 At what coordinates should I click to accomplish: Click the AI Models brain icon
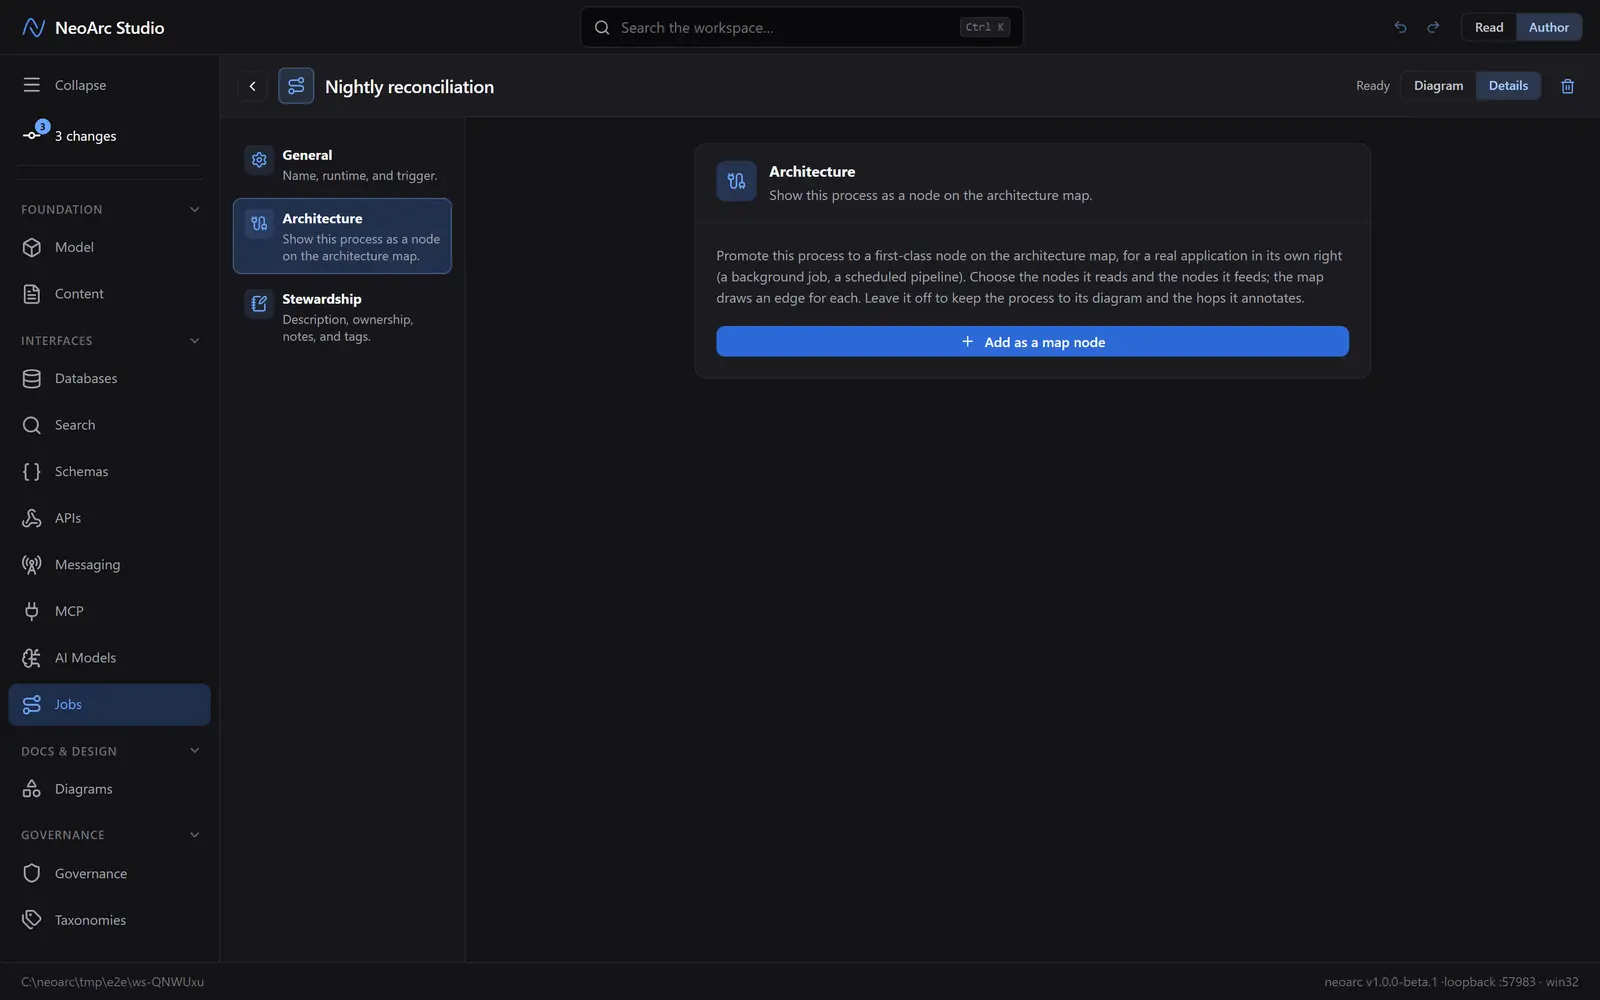pyautogui.click(x=32, y=658)
